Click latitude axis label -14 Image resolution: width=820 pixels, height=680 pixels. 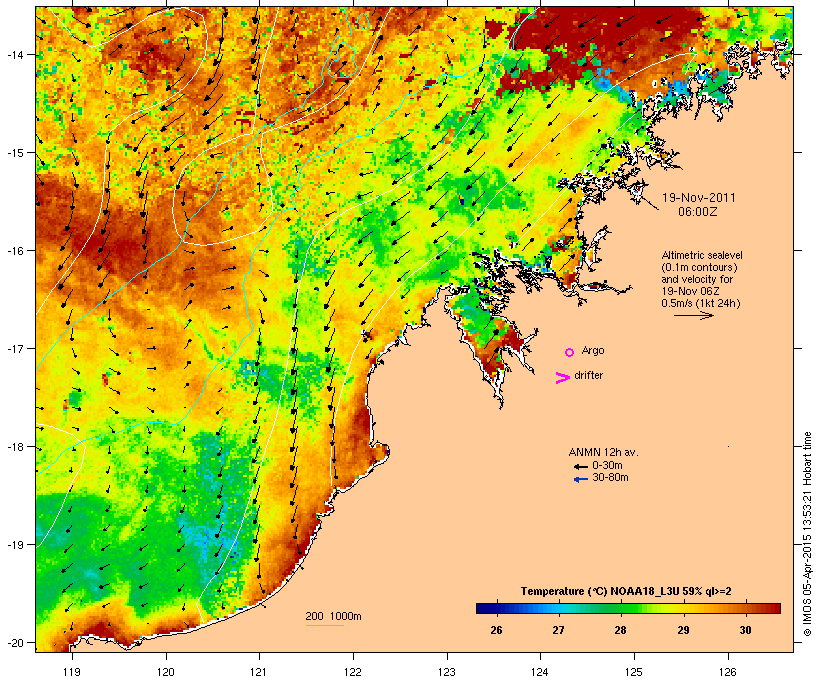click(x=15, y=54)
